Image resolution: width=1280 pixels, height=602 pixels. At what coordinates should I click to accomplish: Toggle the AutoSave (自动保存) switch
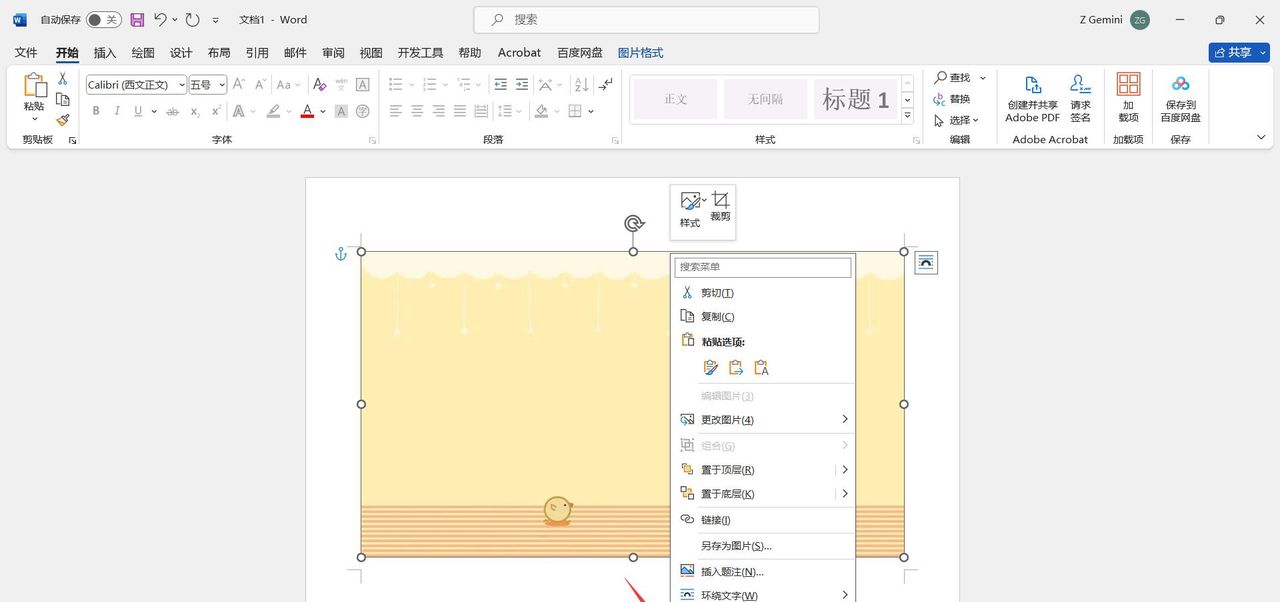(x=103, y=20)
